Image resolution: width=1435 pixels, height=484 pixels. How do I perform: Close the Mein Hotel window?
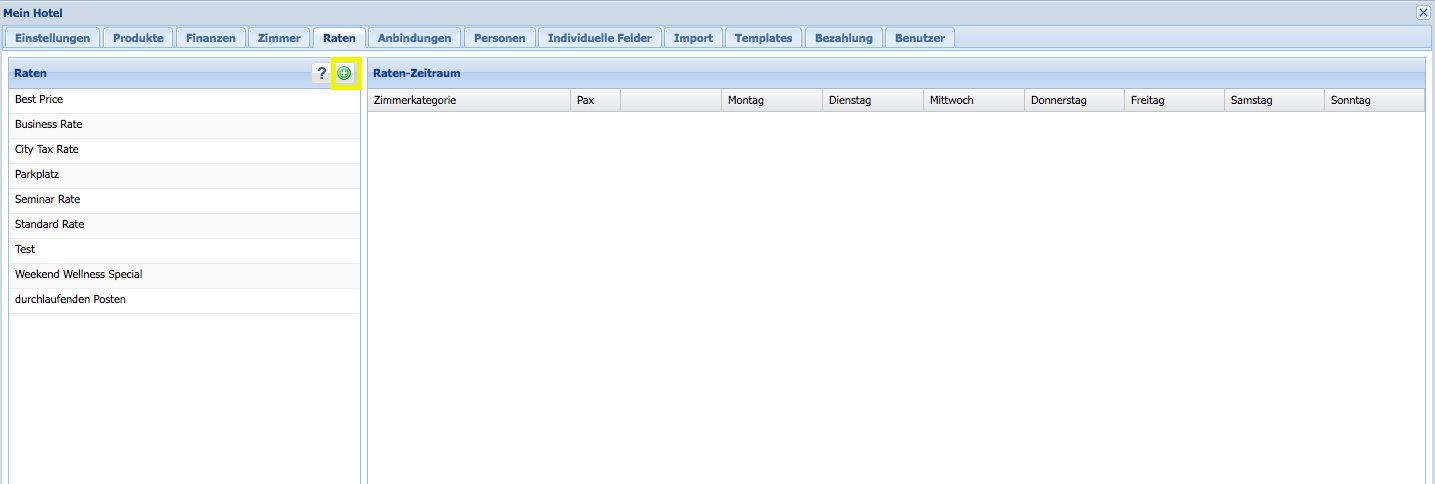[x=1423, y=13]
